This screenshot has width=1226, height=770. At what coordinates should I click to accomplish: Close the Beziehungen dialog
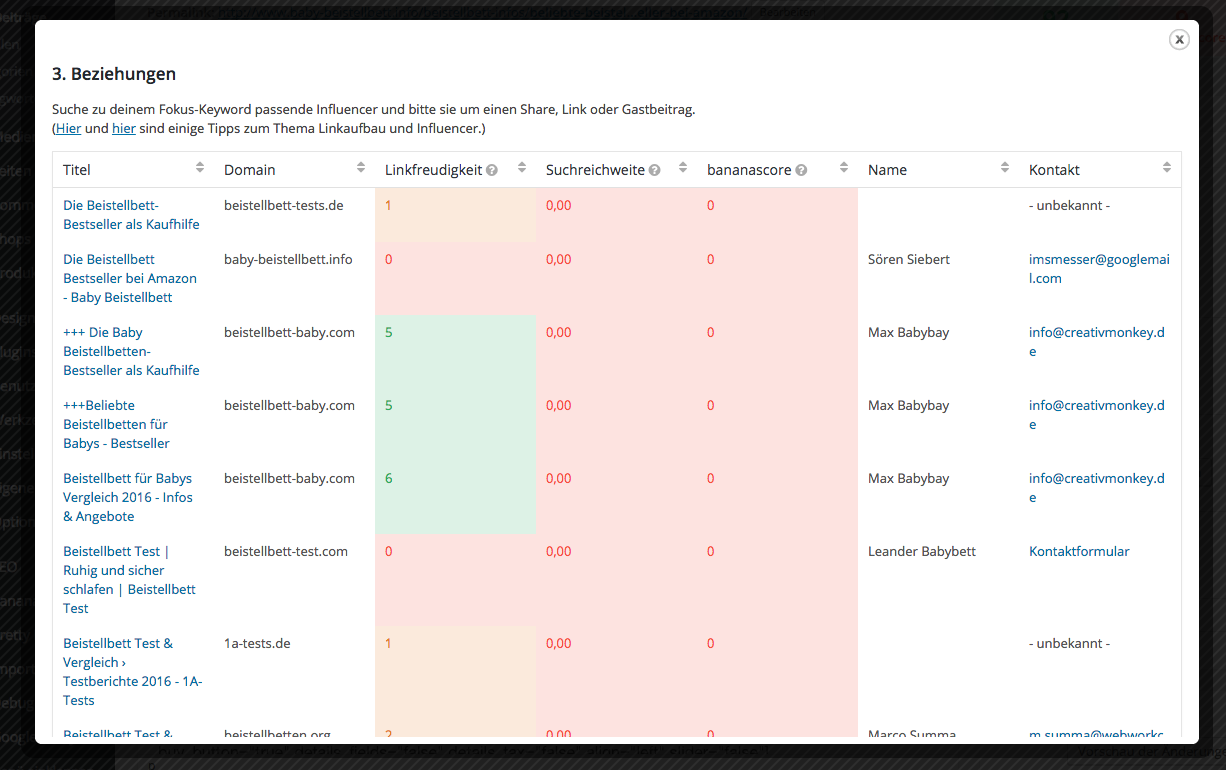pyautogui.click(x=1179, y=39)
